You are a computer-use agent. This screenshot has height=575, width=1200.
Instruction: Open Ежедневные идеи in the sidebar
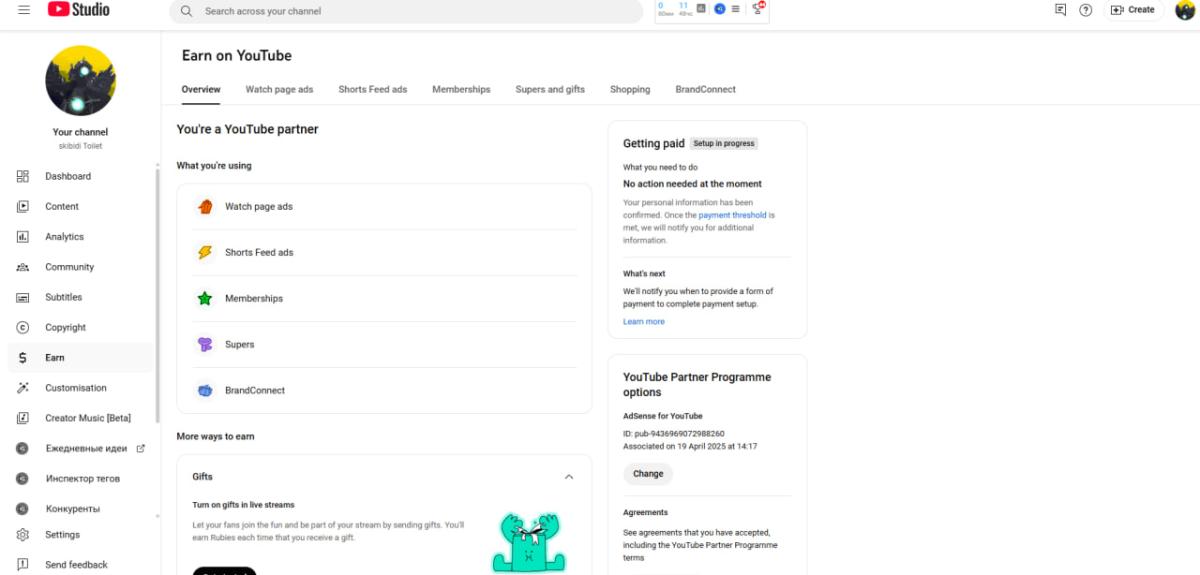tap(80, 448)
